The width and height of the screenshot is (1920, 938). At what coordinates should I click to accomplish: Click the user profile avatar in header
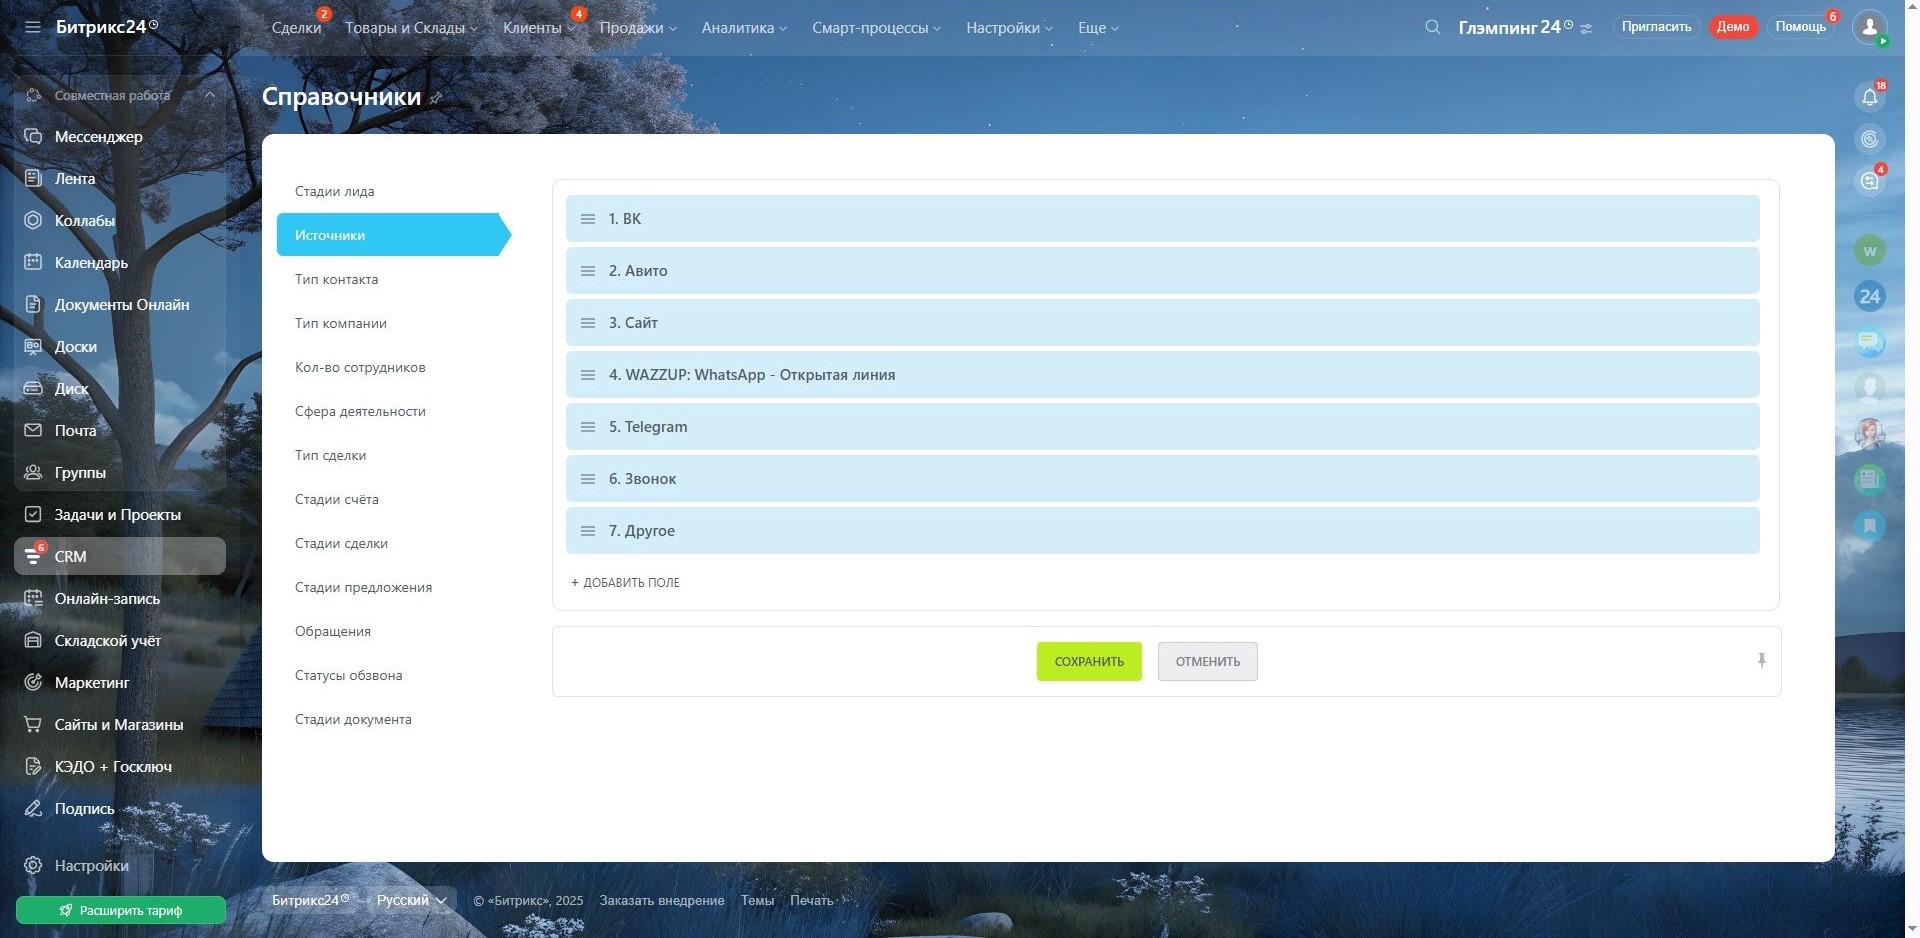click(x=1869, y=27)
